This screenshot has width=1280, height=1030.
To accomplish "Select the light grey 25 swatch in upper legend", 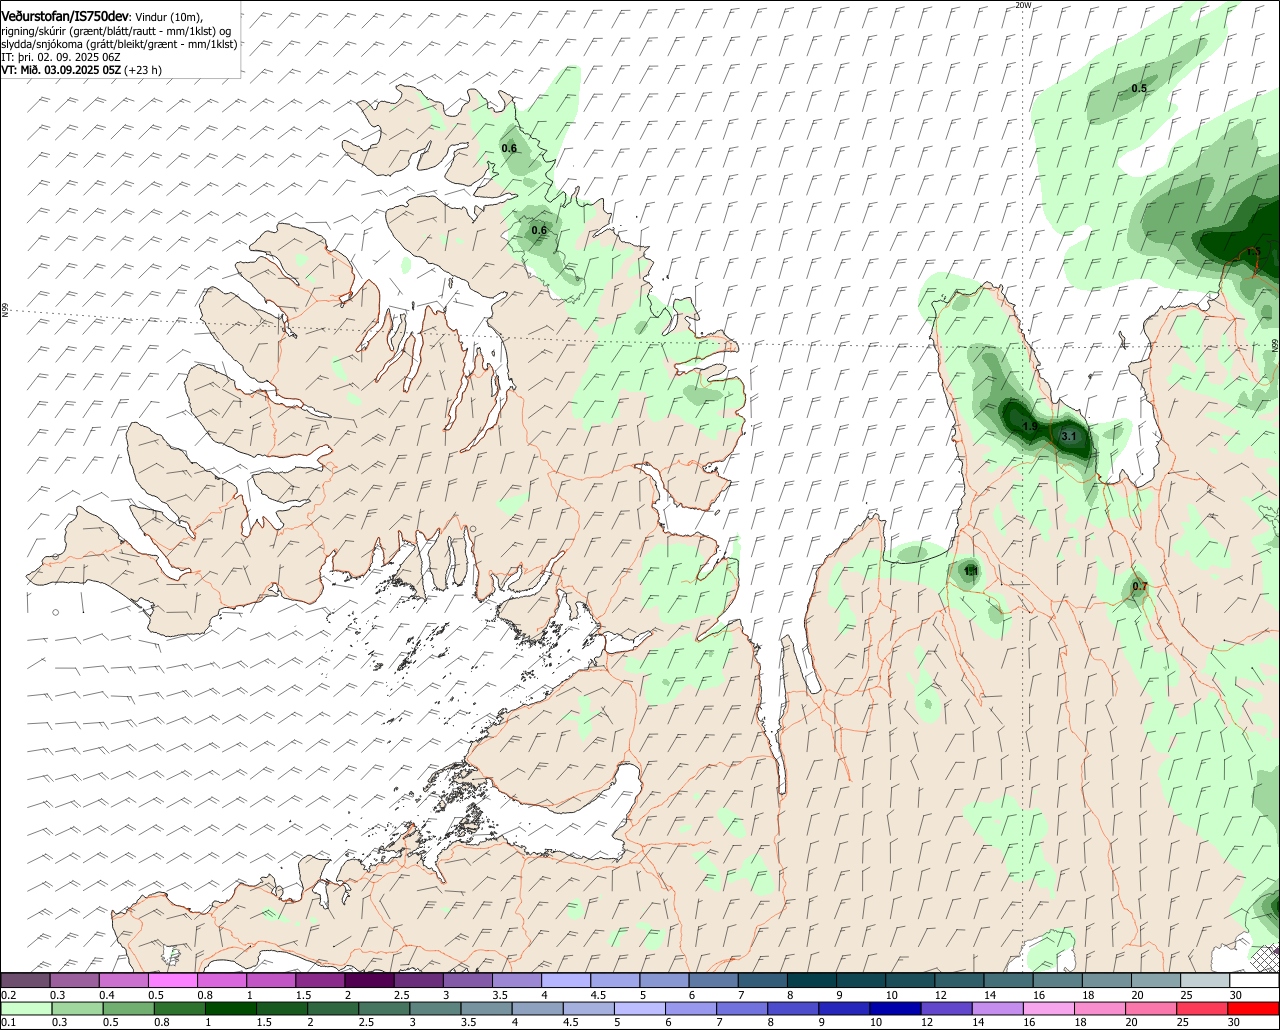I will pos(1205,980).
